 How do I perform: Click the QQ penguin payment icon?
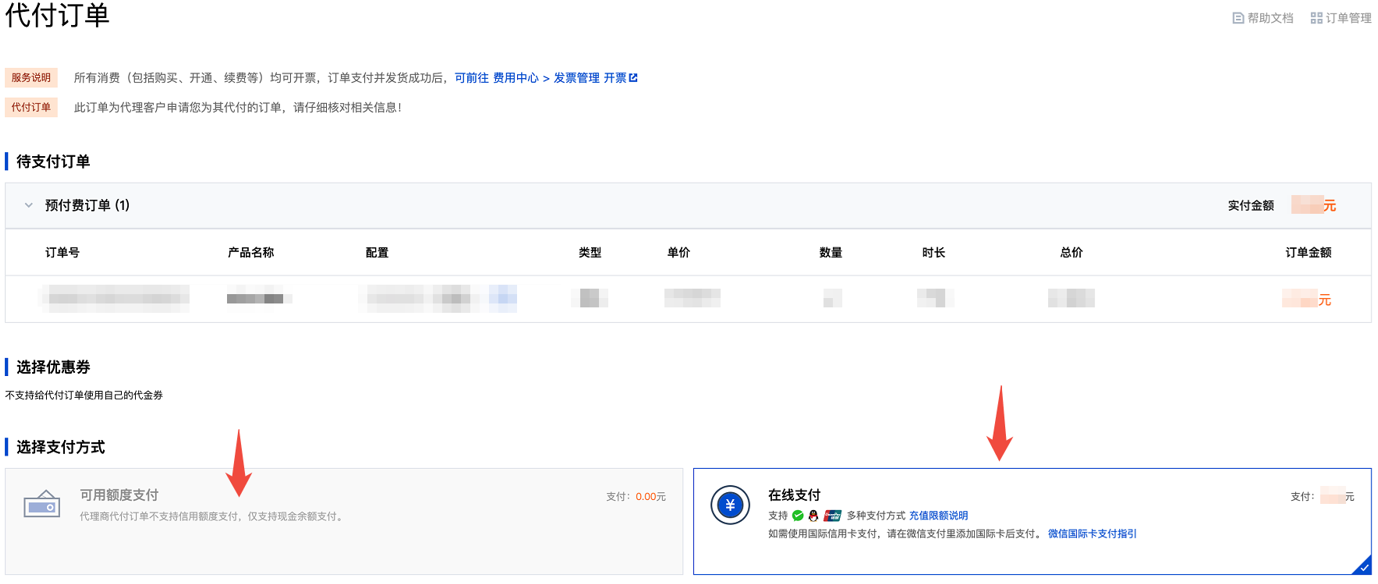[814, 516]
